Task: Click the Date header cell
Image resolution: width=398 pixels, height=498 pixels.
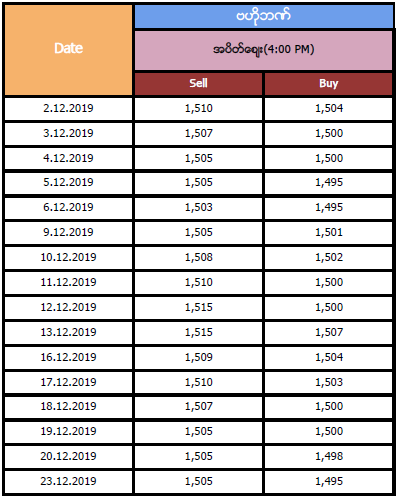Action: (x=68, y=50)
